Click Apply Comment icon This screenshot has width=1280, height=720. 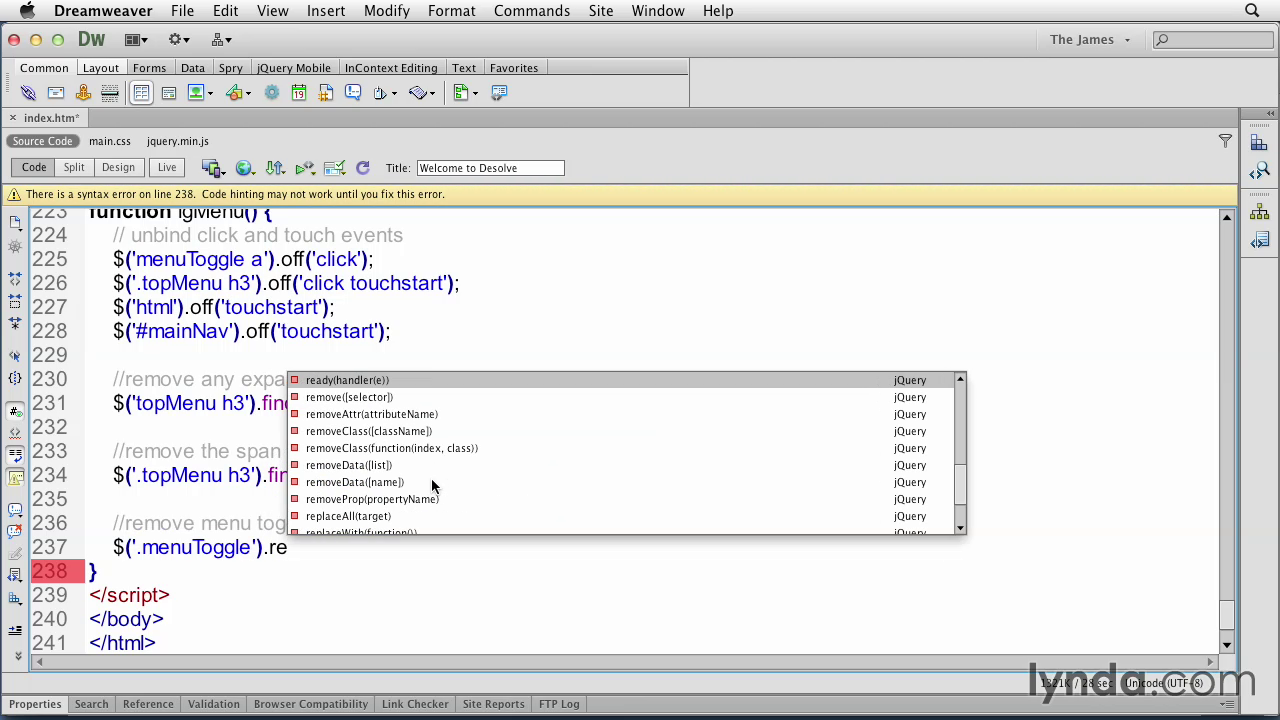(x=15, y=509)
